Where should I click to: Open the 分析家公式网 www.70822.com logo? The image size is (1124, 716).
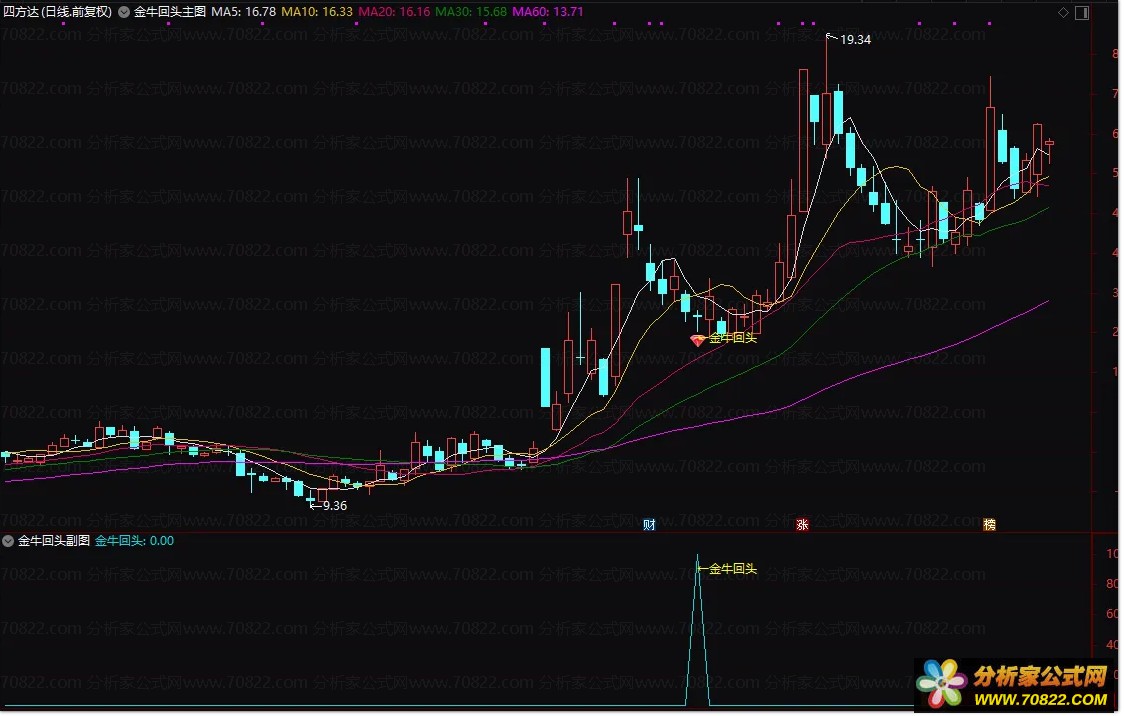[1013, 685]
